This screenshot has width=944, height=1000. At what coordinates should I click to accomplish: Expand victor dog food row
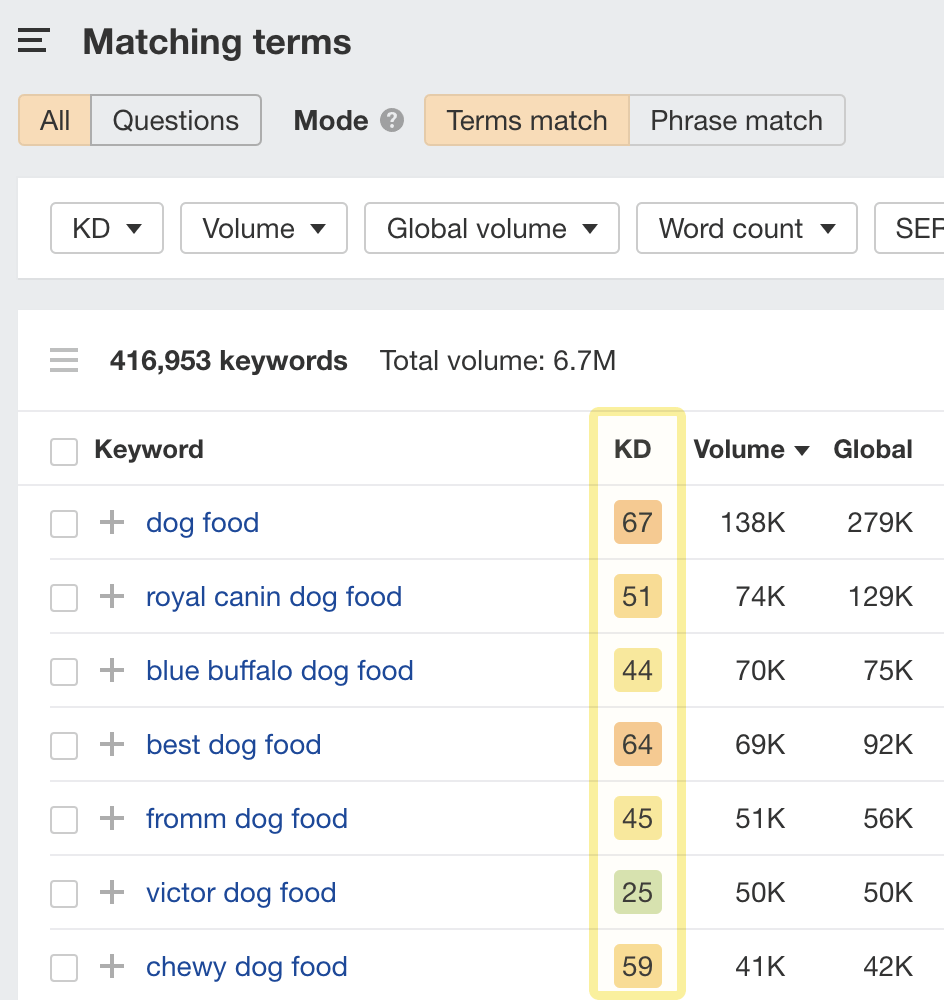coord(111,893)
